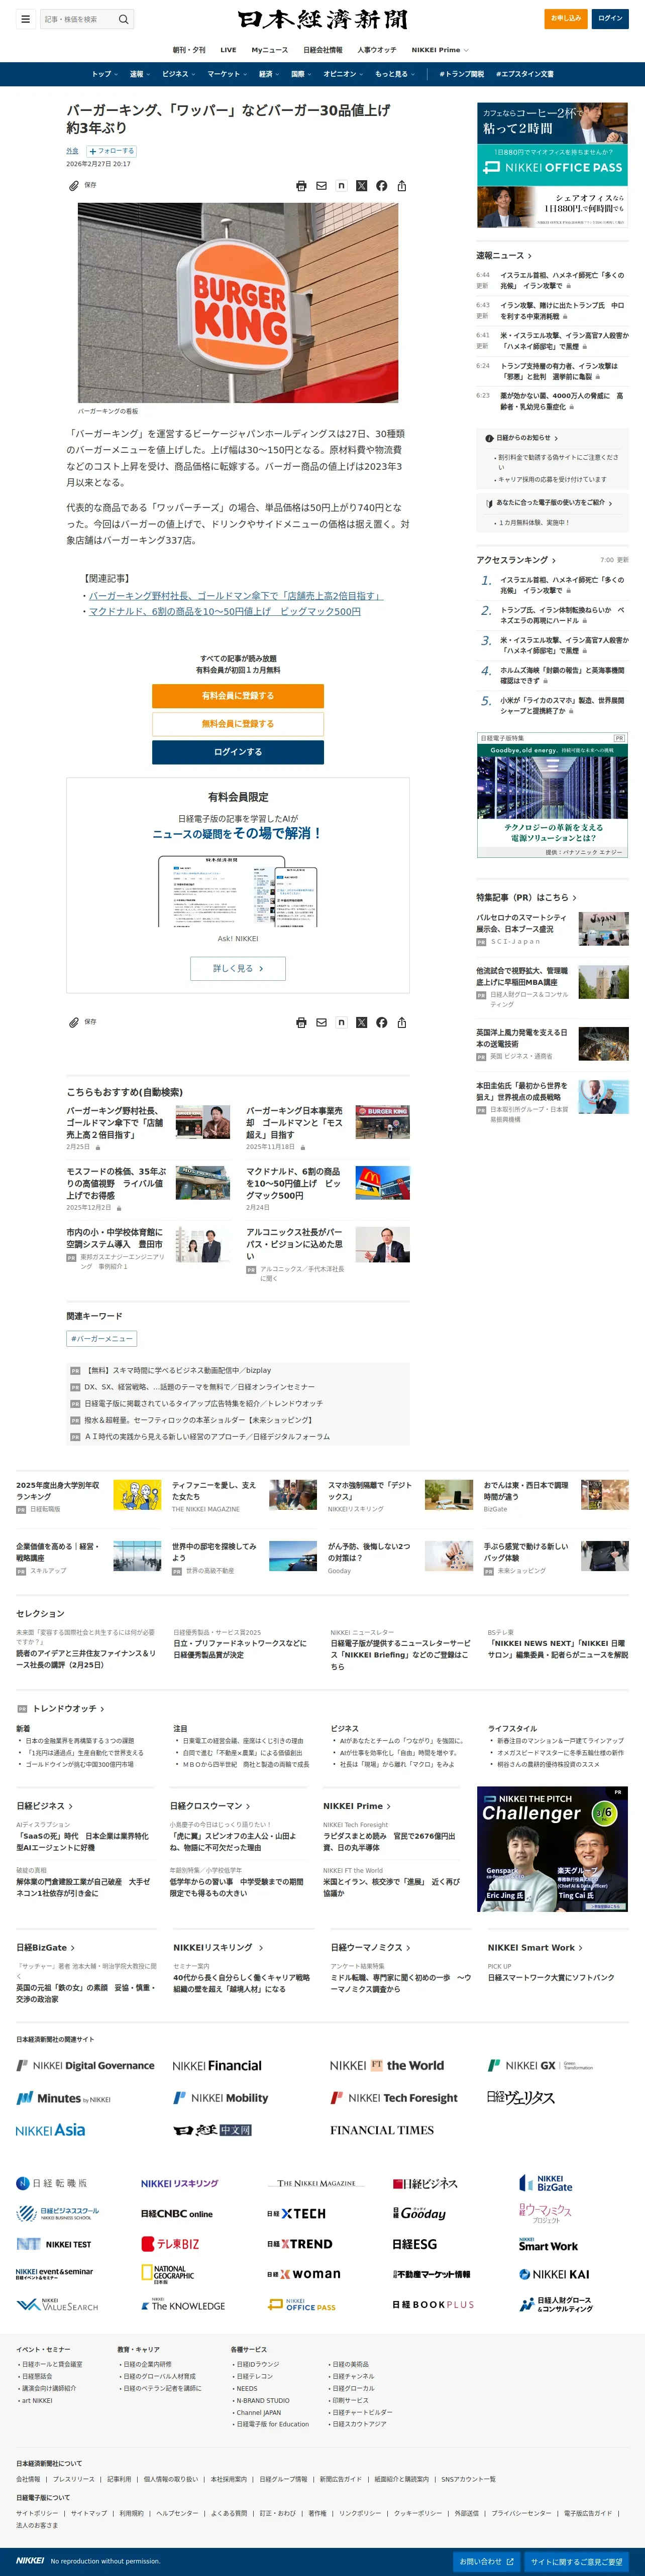Click the 有料会員に登録する button

pyautogui.click(x=238, y=696)
